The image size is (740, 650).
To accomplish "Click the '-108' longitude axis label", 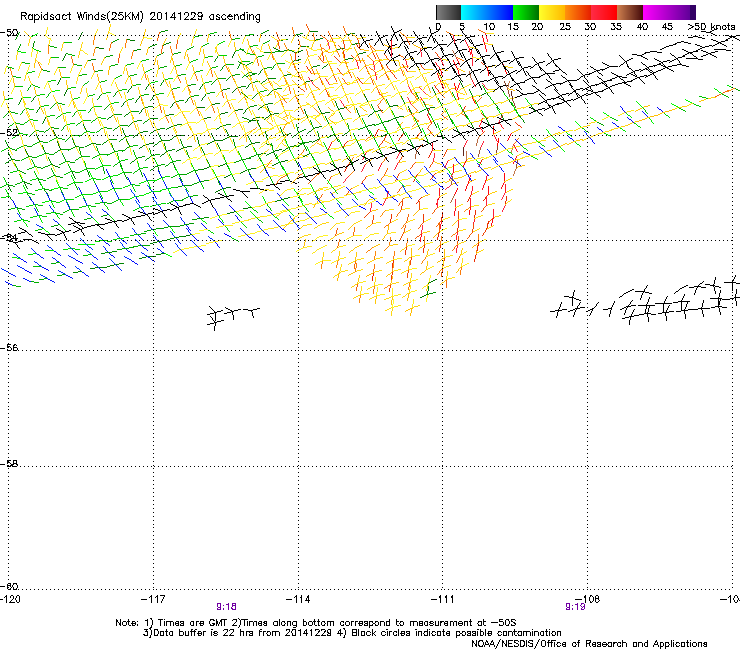I will pos(588,599).
